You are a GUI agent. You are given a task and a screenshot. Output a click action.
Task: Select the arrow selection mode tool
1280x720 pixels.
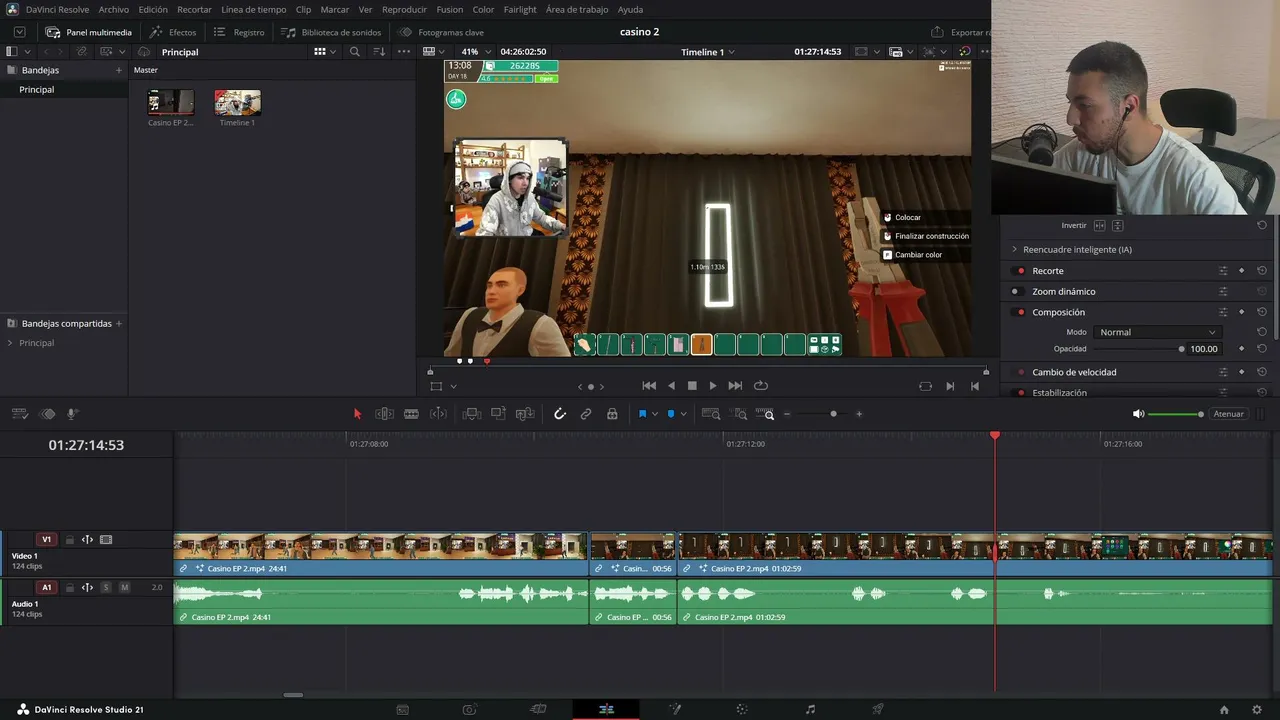(x=357, y=414)
